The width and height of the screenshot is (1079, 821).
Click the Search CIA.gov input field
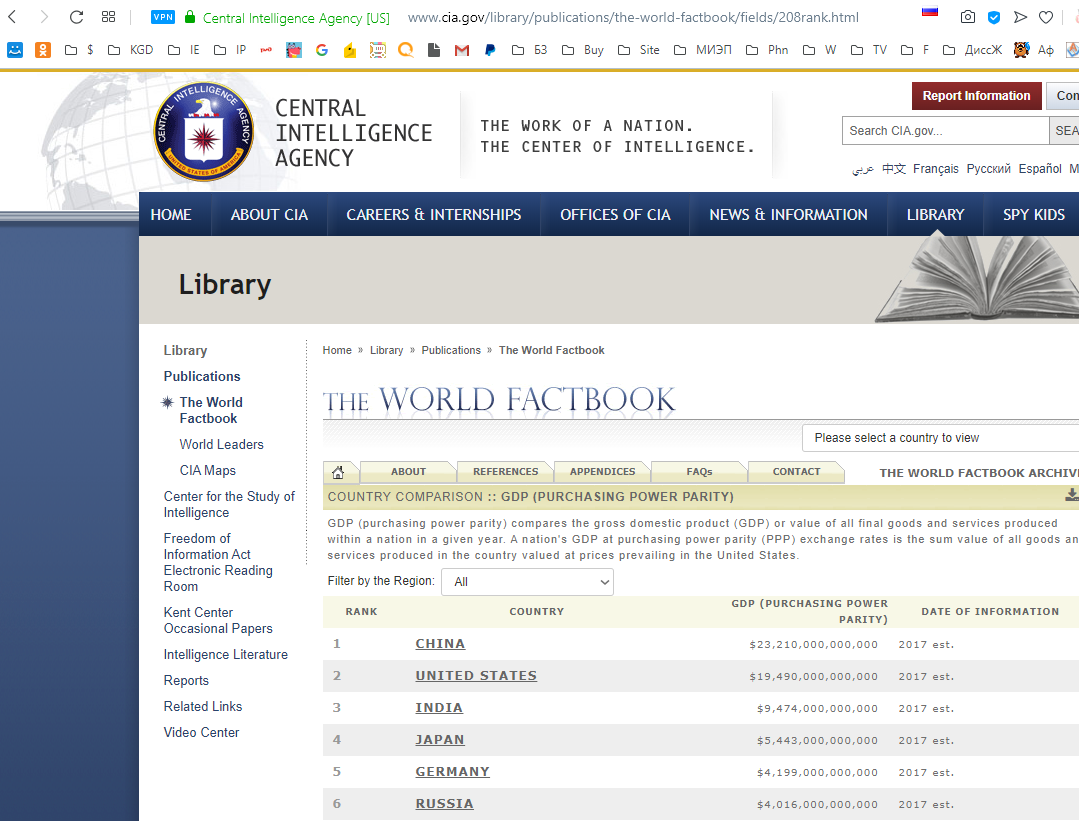pos(945,131)
